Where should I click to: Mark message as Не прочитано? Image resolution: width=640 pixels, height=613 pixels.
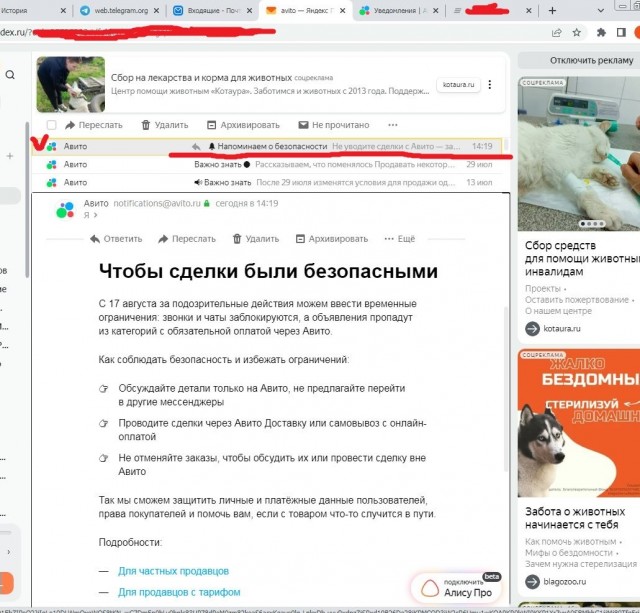334,125
